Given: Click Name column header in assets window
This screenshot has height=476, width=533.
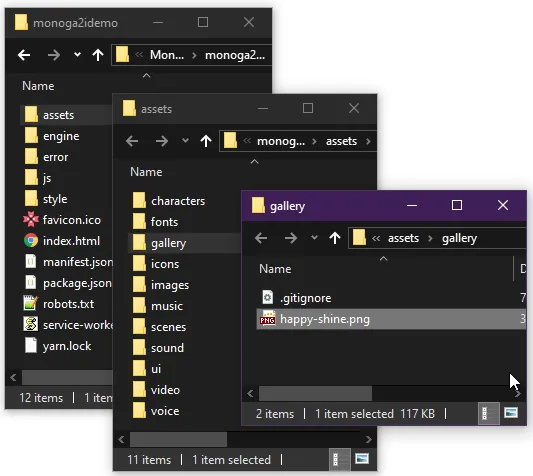Looking at the screenshot, I should point(146,172).
